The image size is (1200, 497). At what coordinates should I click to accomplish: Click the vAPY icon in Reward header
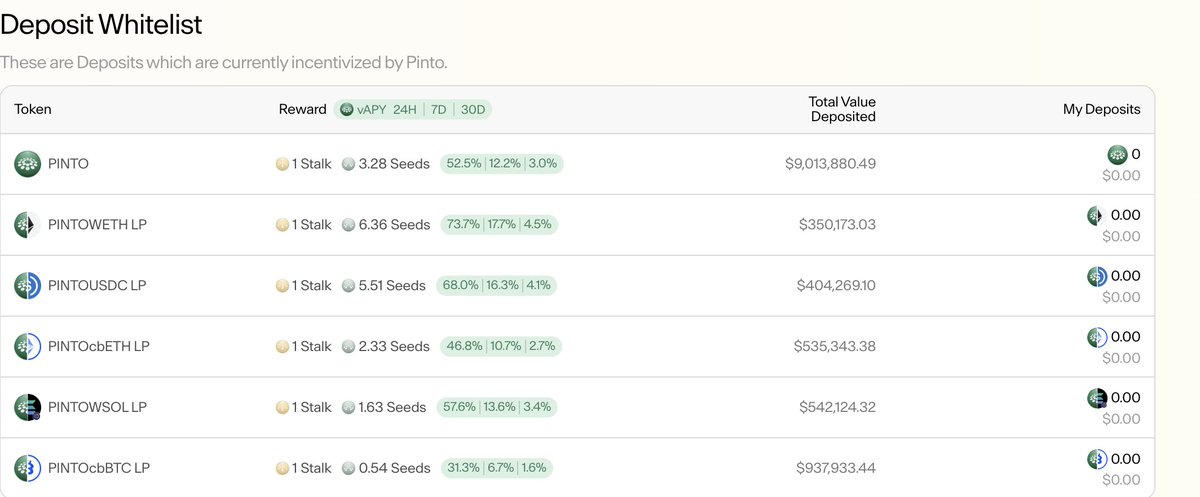[347, 109]
